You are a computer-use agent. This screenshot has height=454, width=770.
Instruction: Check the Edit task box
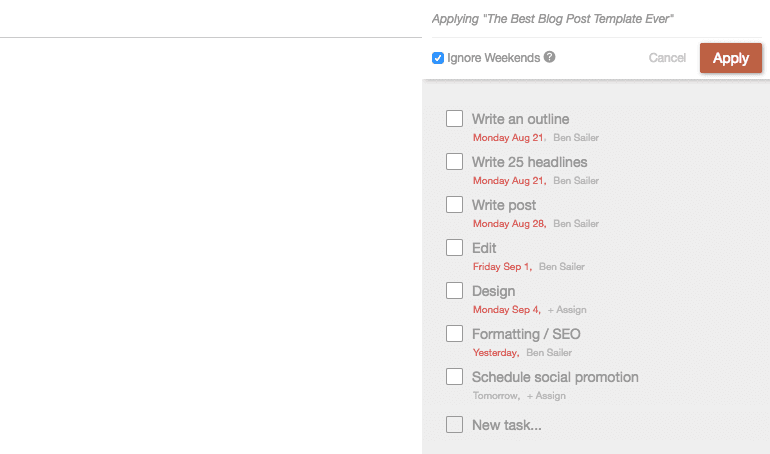(x=454, y=247)
